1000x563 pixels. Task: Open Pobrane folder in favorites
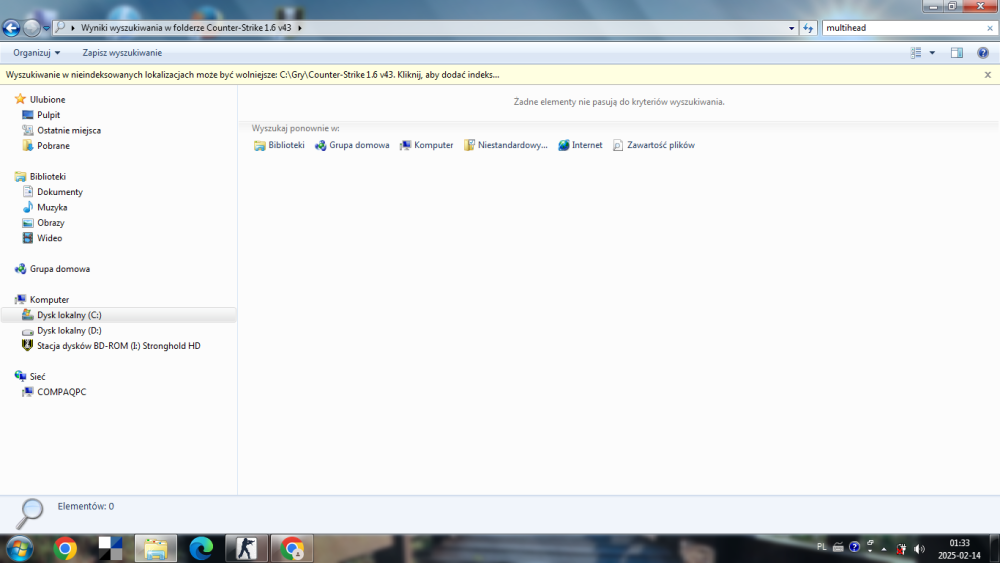pos(53,146)
